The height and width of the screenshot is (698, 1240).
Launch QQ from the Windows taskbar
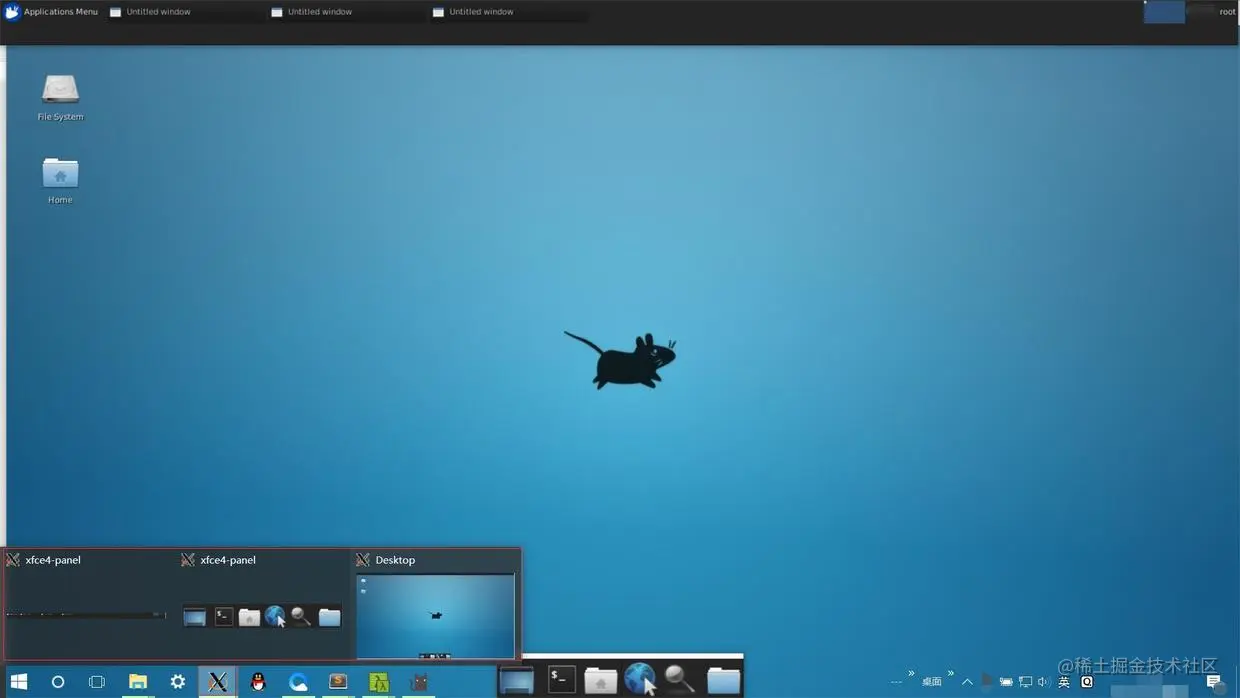257,681
